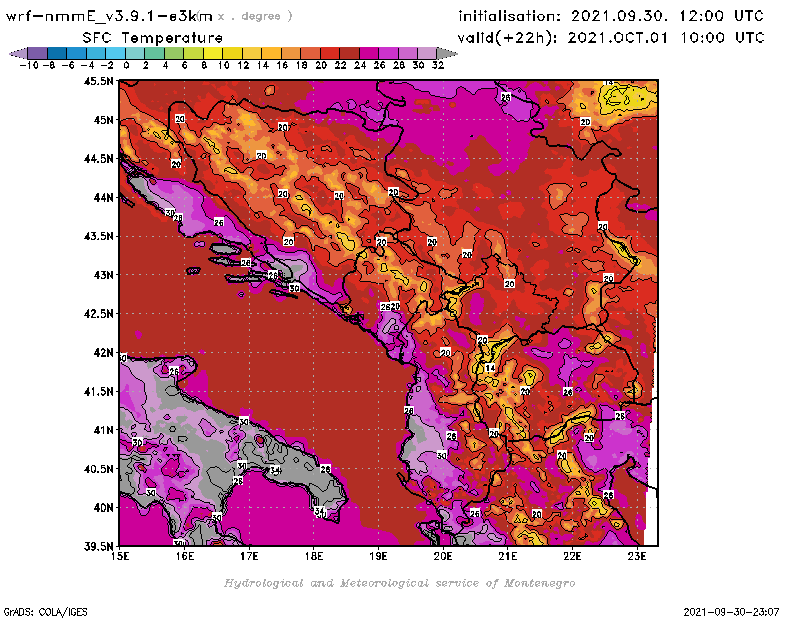800x618 pixels.
Task: Click the "22E" longitude label
Action: click(x=572, y=556)
